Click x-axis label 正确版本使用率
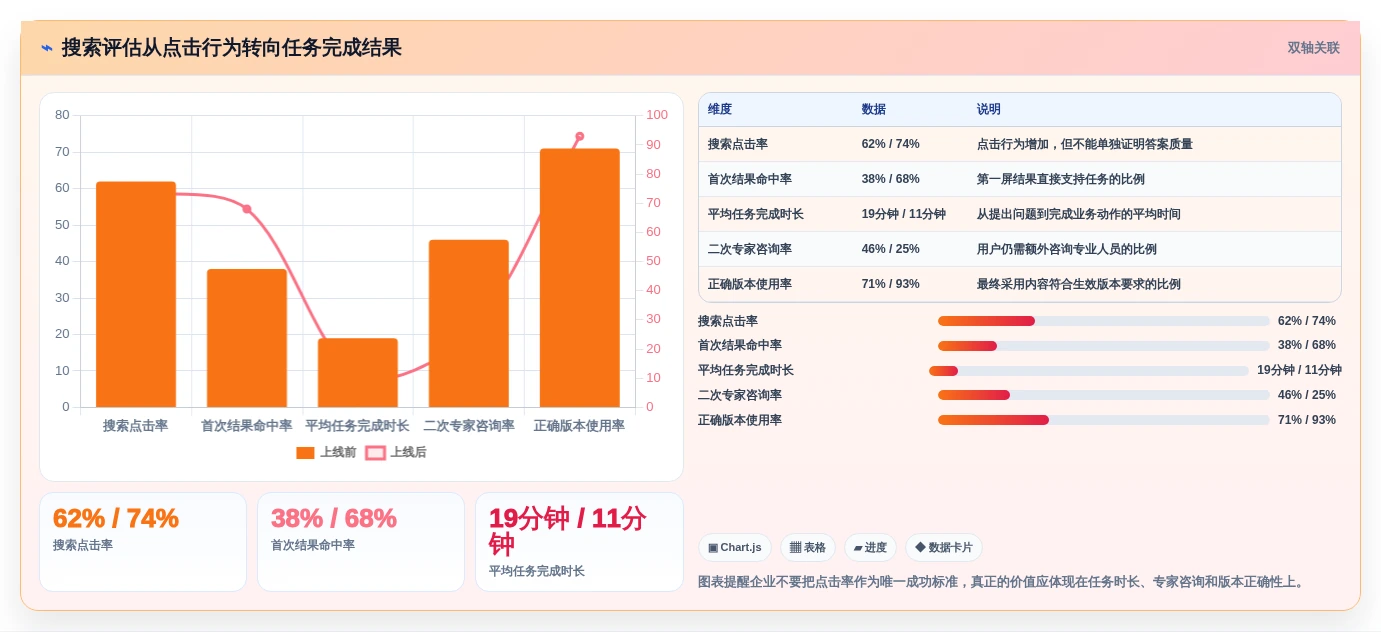The image size is (1381, 632). (580, 426)
